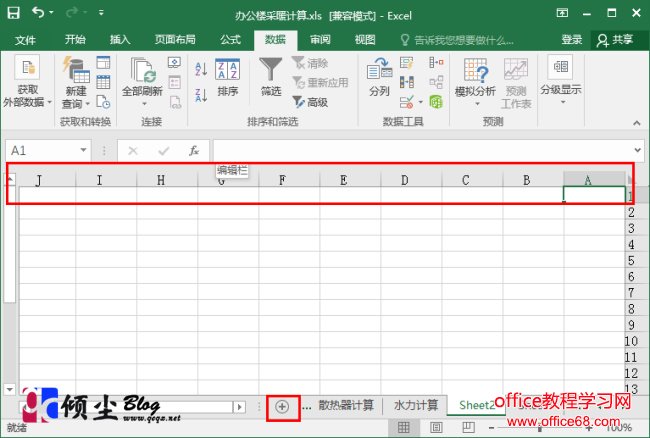Switch to the Insert (插入) tab
The width and height of the screenshot is (650, 438).
pos(120,40)
